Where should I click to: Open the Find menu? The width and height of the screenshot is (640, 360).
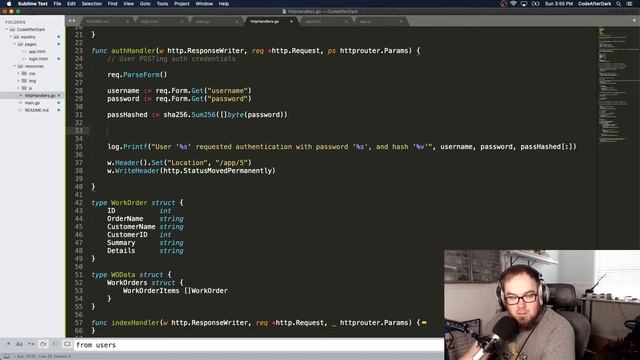click(112, 4)
